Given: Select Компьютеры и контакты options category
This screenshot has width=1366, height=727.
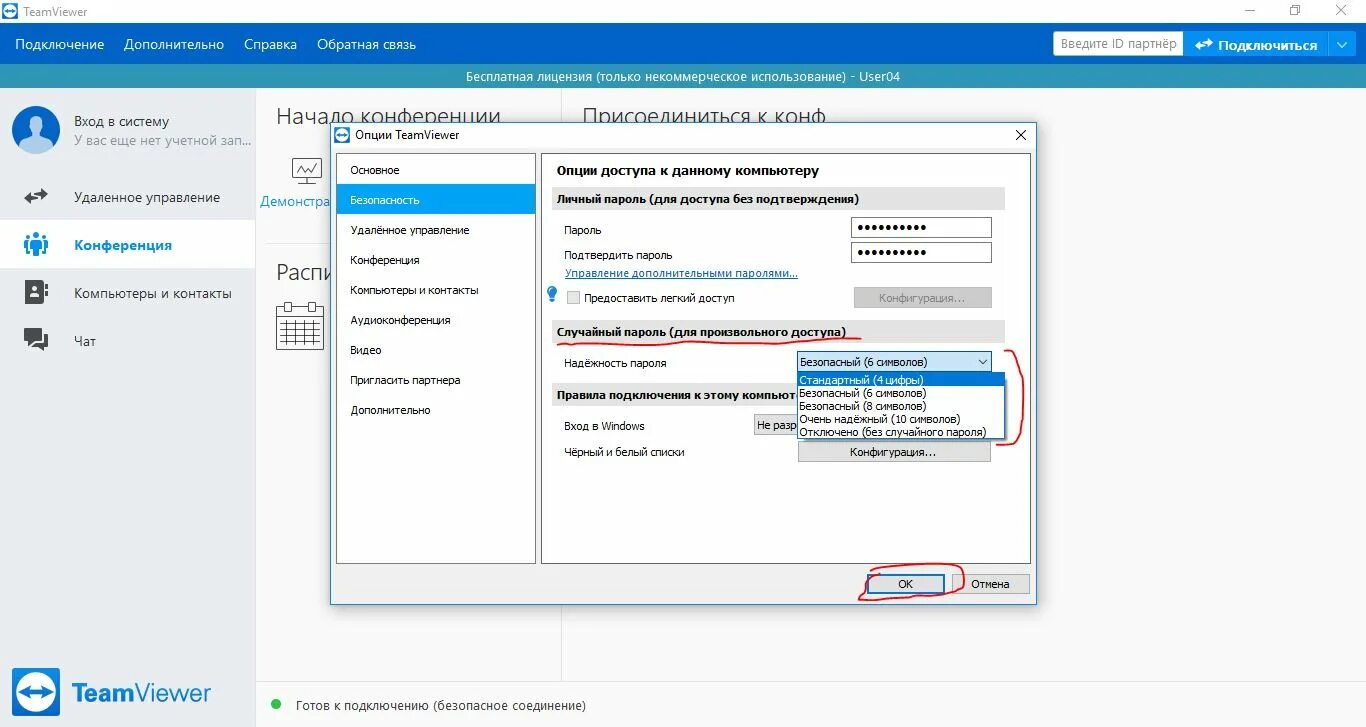Looking at the screenshot, I should 436,290.
